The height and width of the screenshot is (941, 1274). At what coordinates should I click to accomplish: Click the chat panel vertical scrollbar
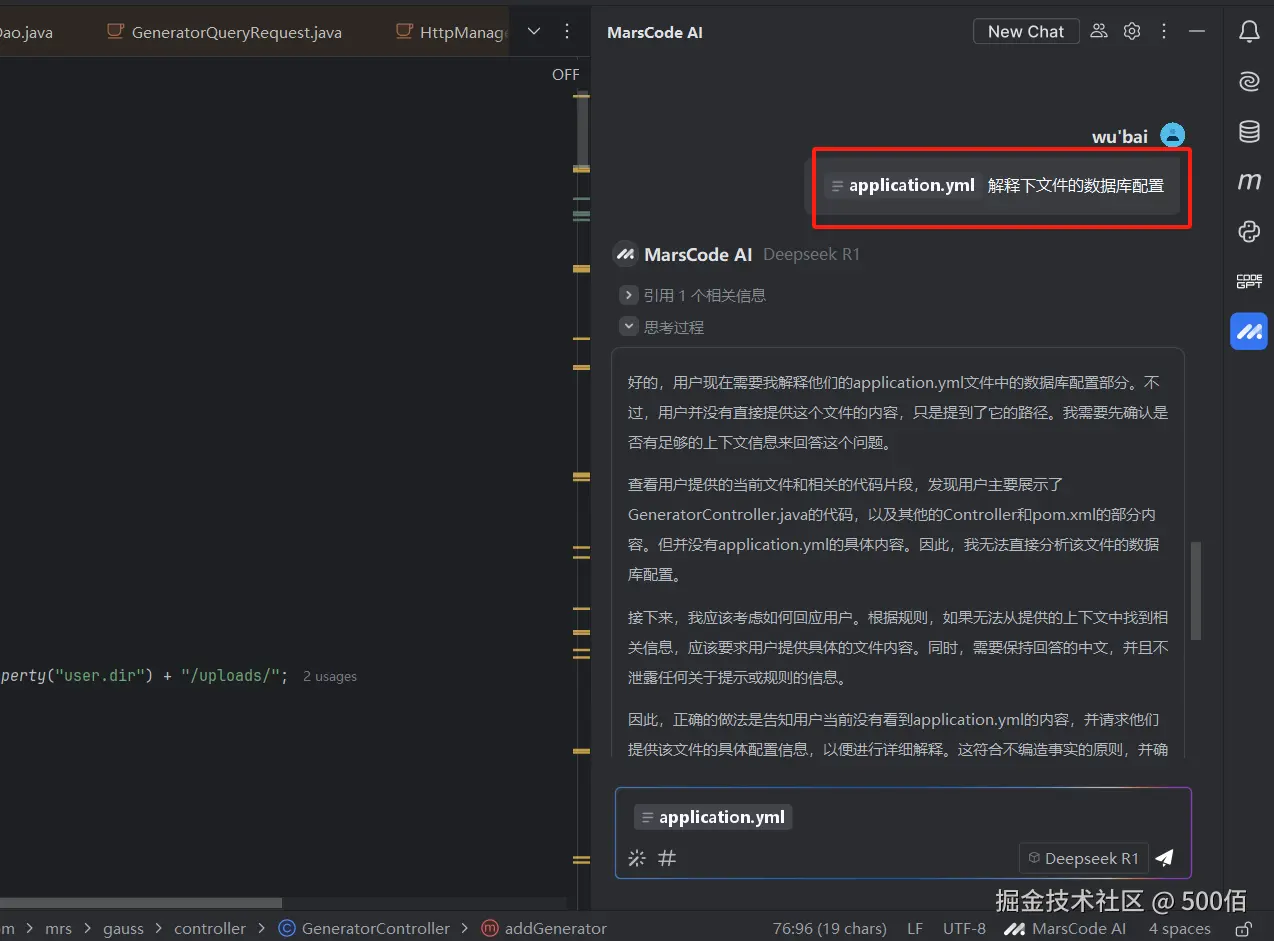[x=1196, y=590]
